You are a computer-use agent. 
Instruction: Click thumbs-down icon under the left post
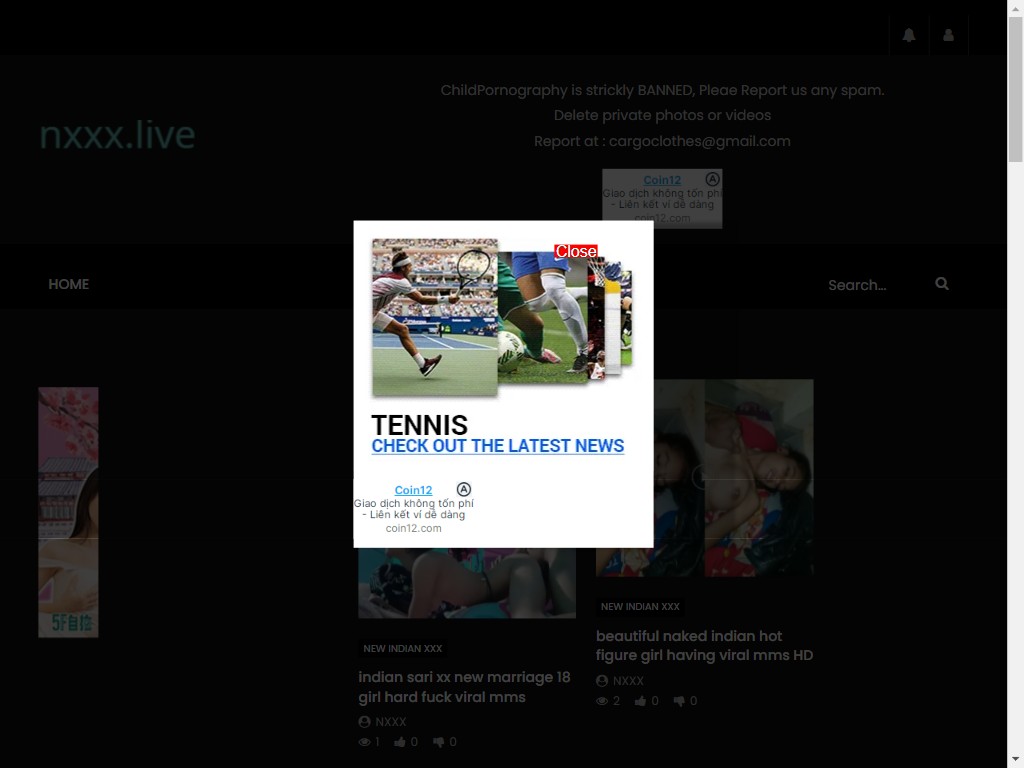438,742
